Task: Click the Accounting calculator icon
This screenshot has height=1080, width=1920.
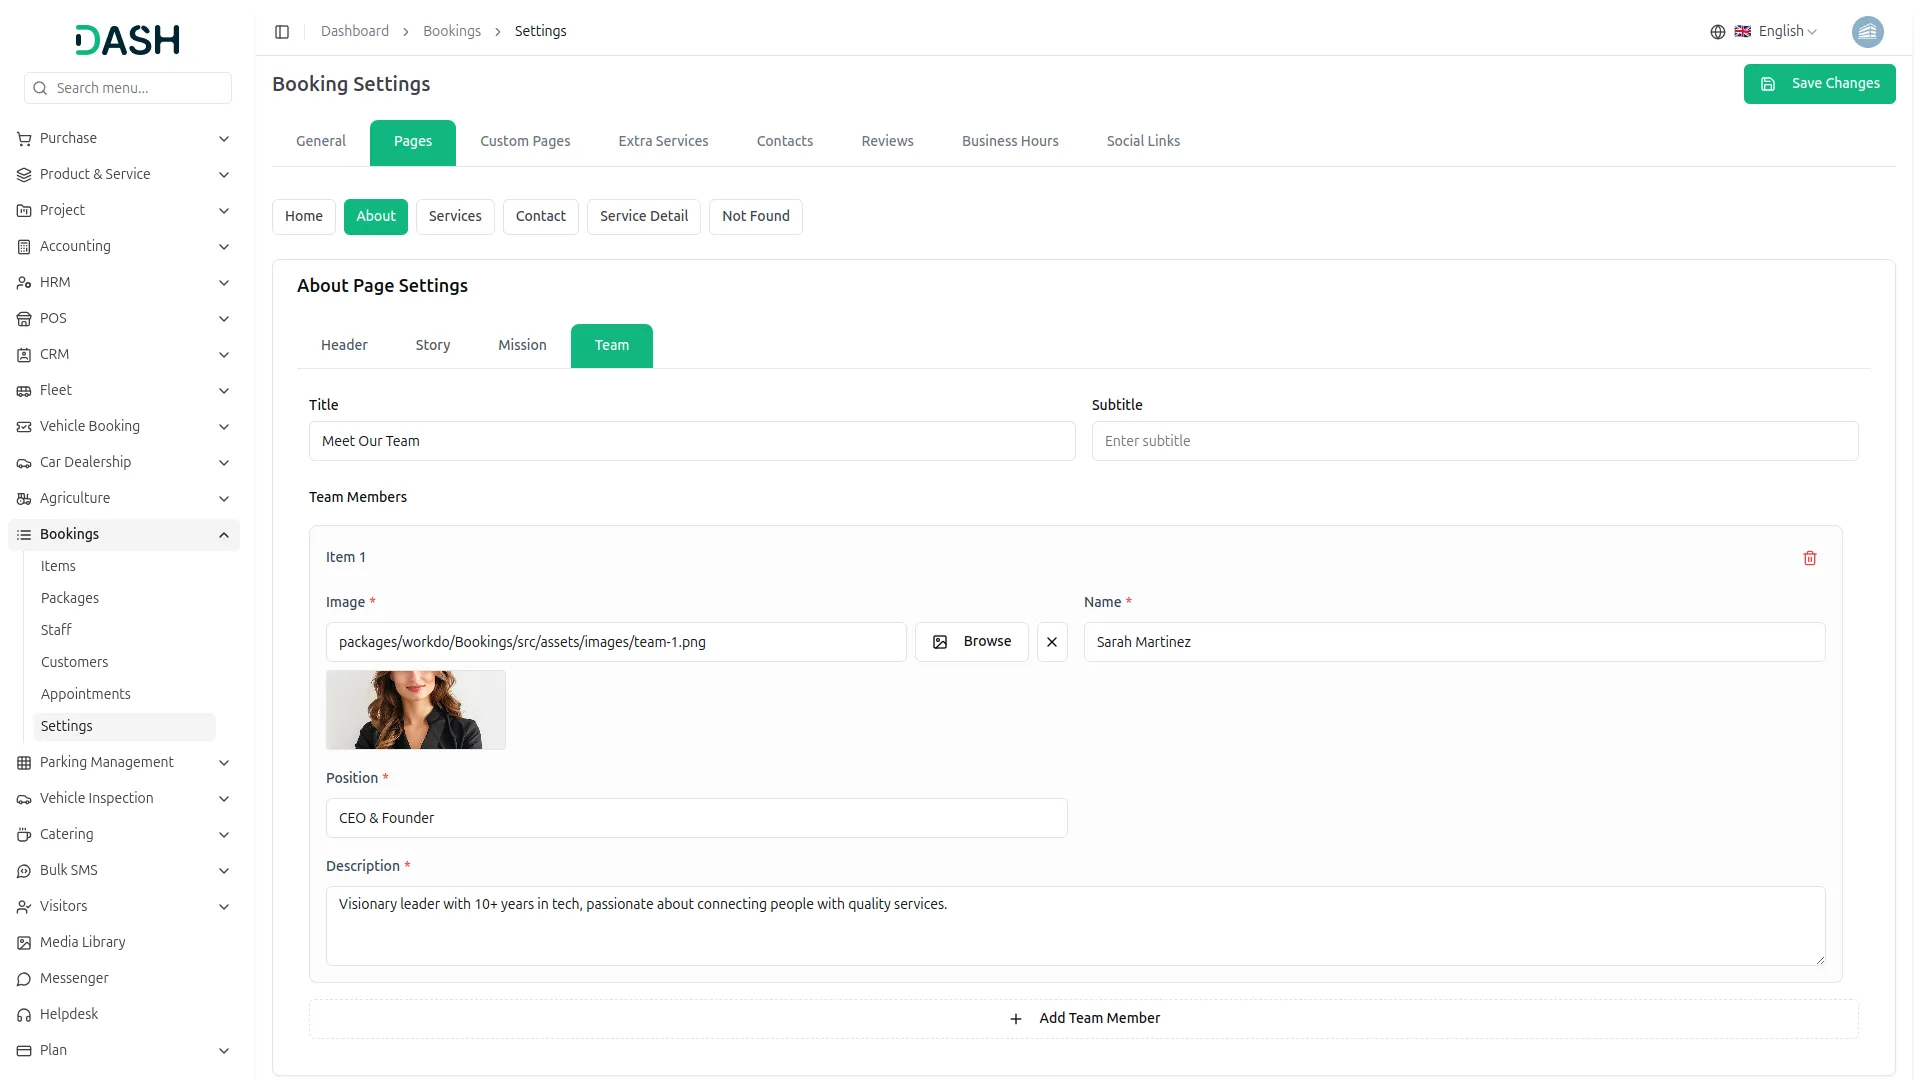Action: click(x=24, y=246)
